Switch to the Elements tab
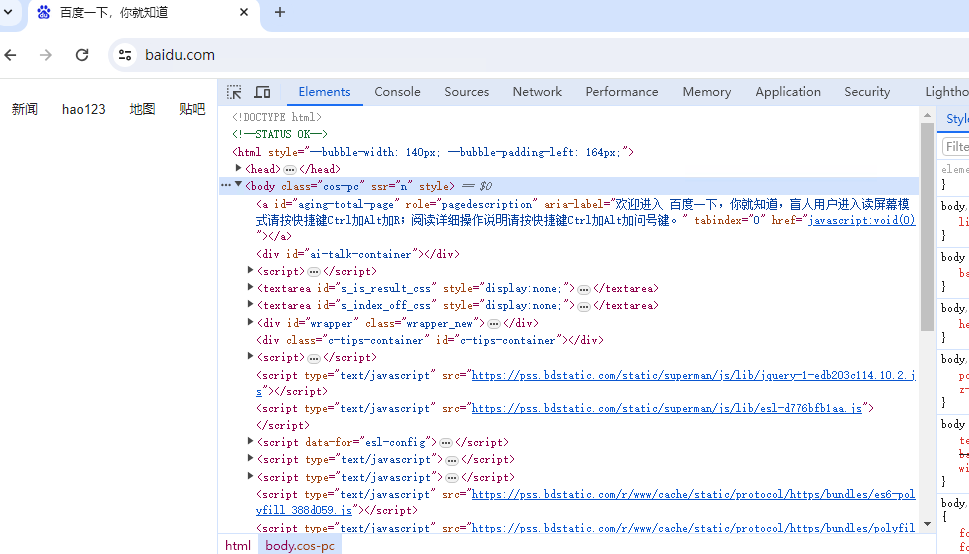Image resolution: width=969 pixels, height=554 pixels. (x=324, y=92)
